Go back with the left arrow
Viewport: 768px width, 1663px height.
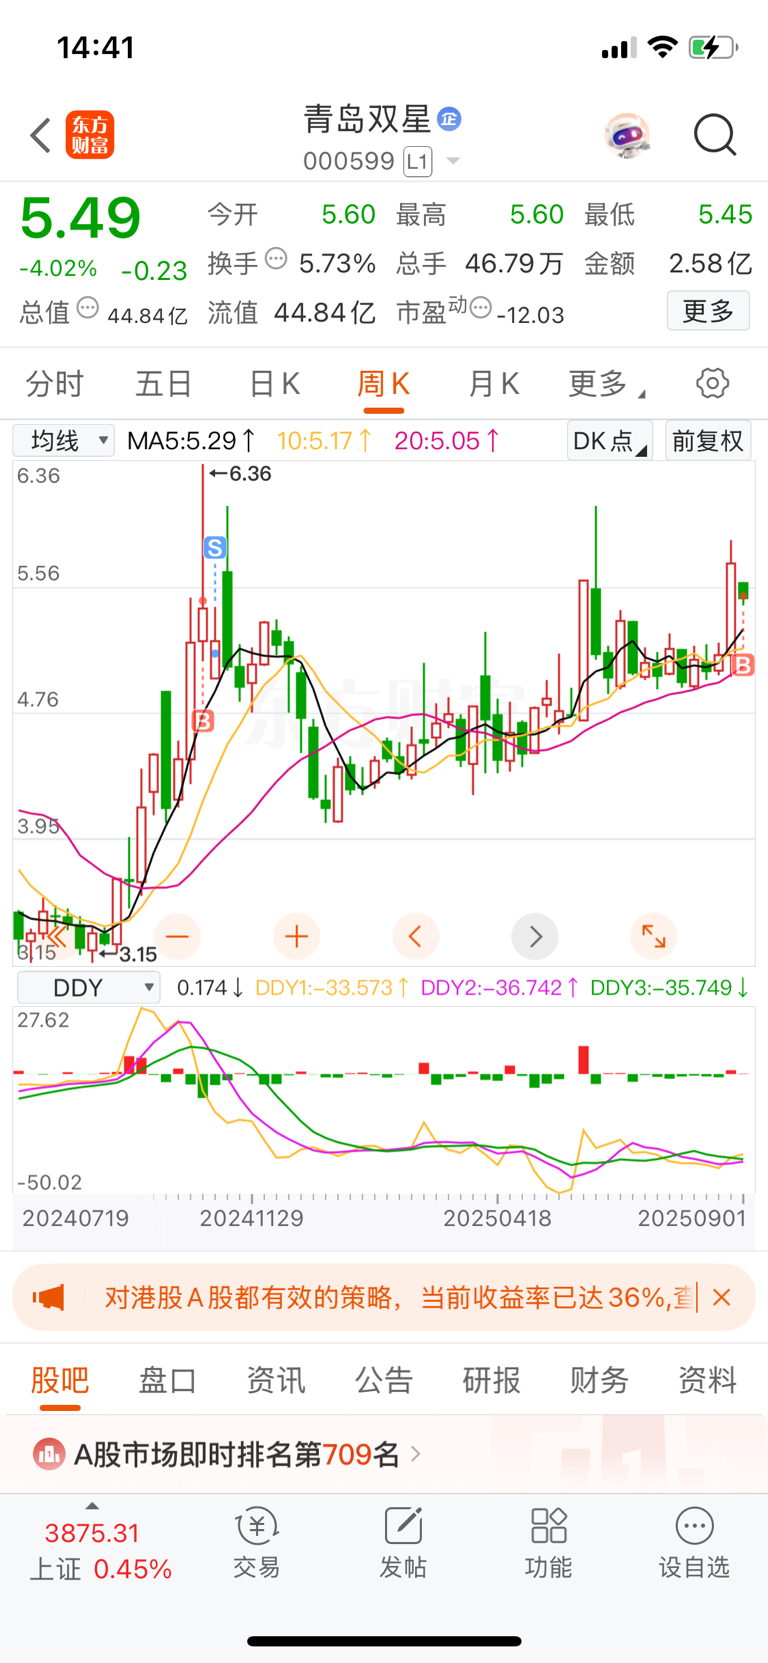point(40,135)
